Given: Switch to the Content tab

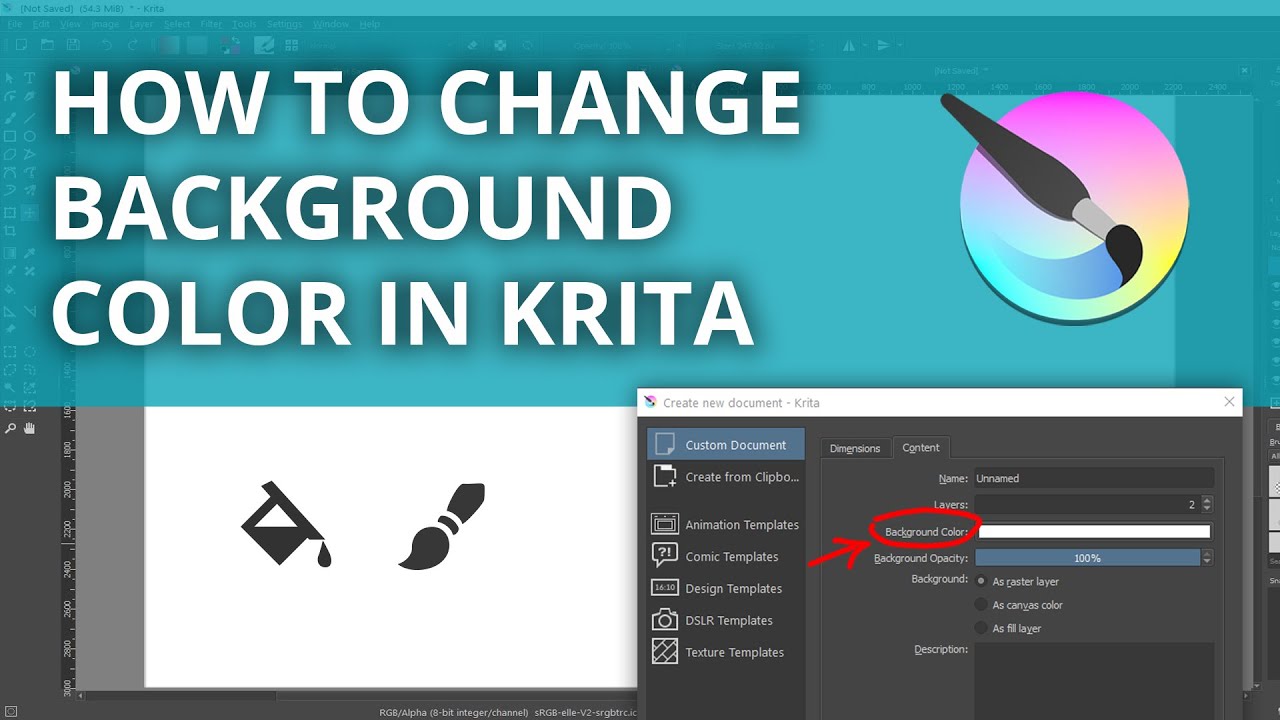Looking at the screenshot, I should [x=921, y=448].
